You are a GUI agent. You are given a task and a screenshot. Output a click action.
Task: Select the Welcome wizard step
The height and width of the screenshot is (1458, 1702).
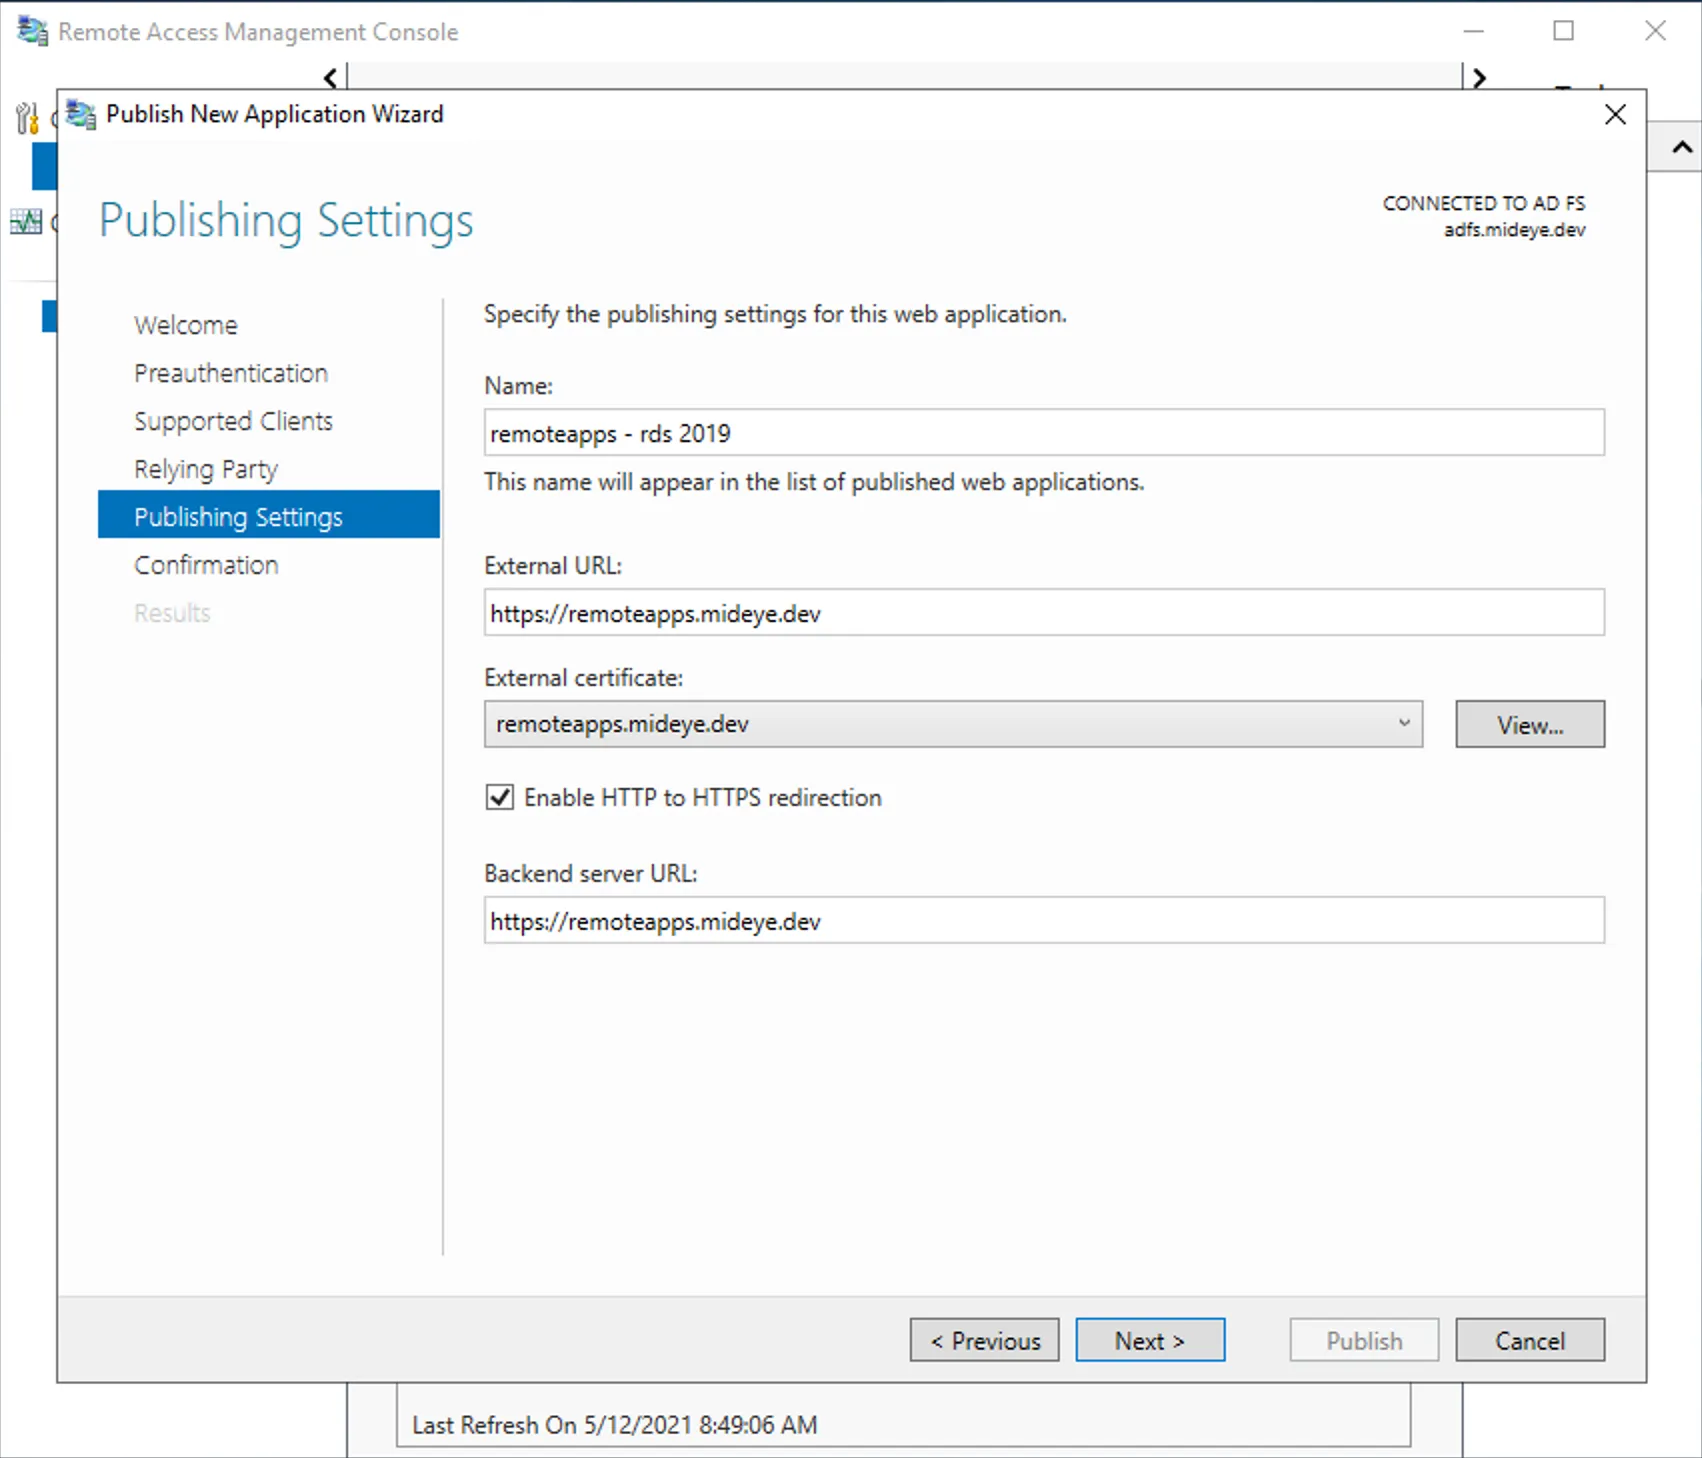(x=185, y=324)
